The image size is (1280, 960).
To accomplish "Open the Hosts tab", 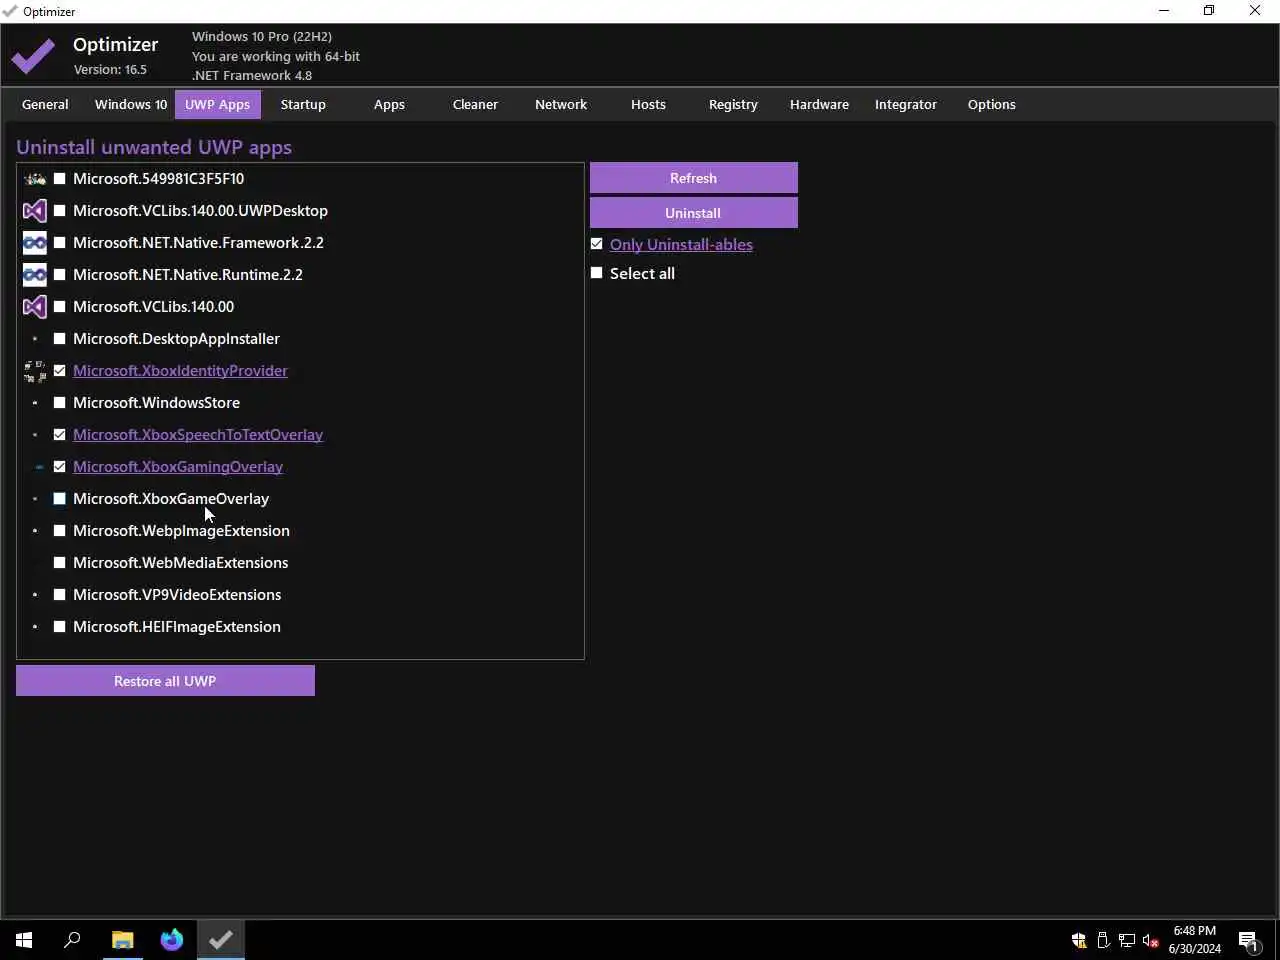I will pos(648,105).
